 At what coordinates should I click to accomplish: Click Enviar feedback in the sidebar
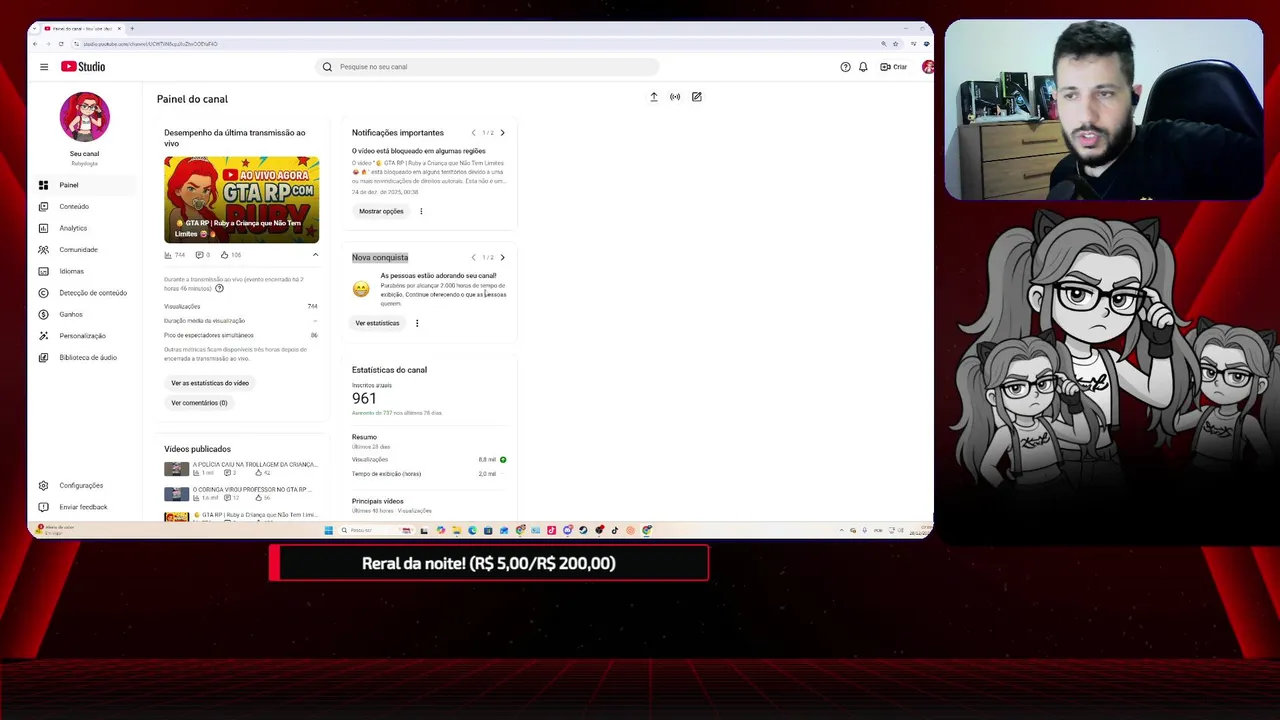(84, 507)
